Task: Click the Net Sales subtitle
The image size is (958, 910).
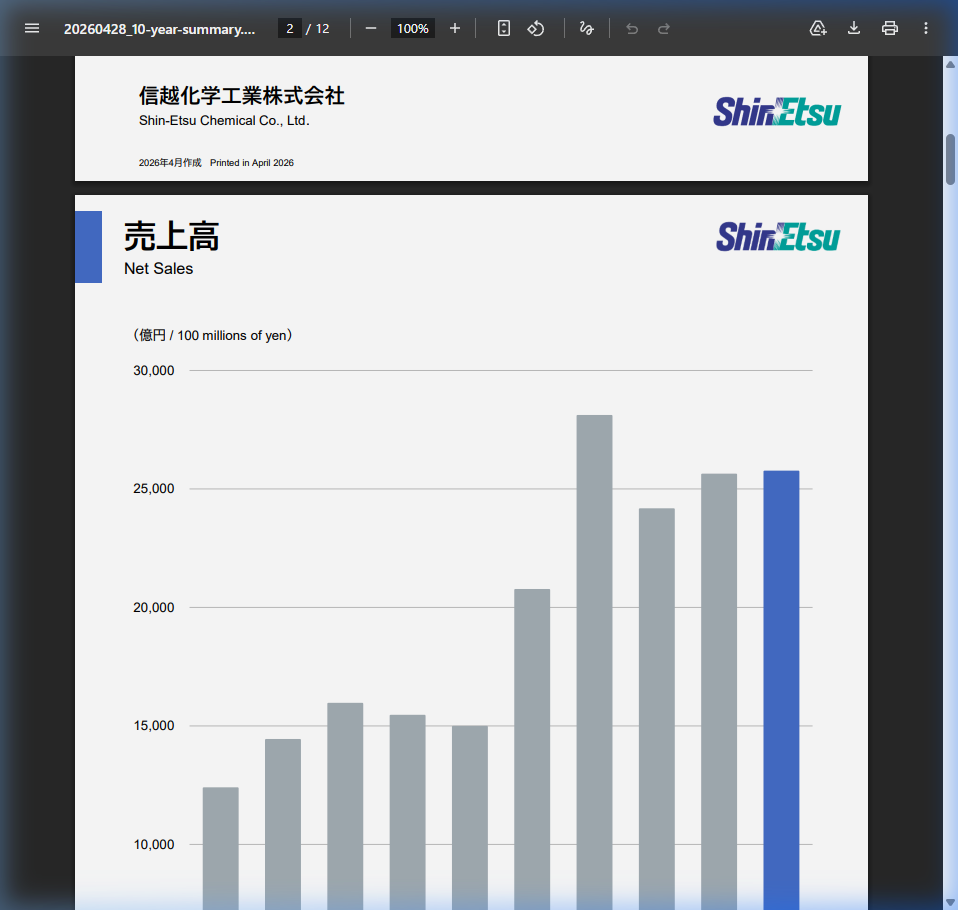Action: point(158,269)
